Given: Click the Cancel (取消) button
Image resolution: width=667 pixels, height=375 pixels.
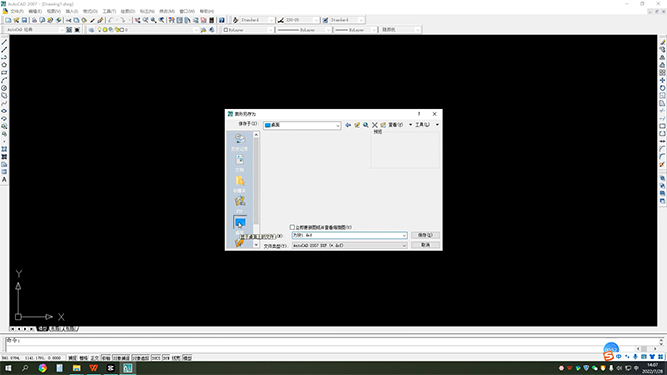Looking at the screenshot, I should click(425, 245).
